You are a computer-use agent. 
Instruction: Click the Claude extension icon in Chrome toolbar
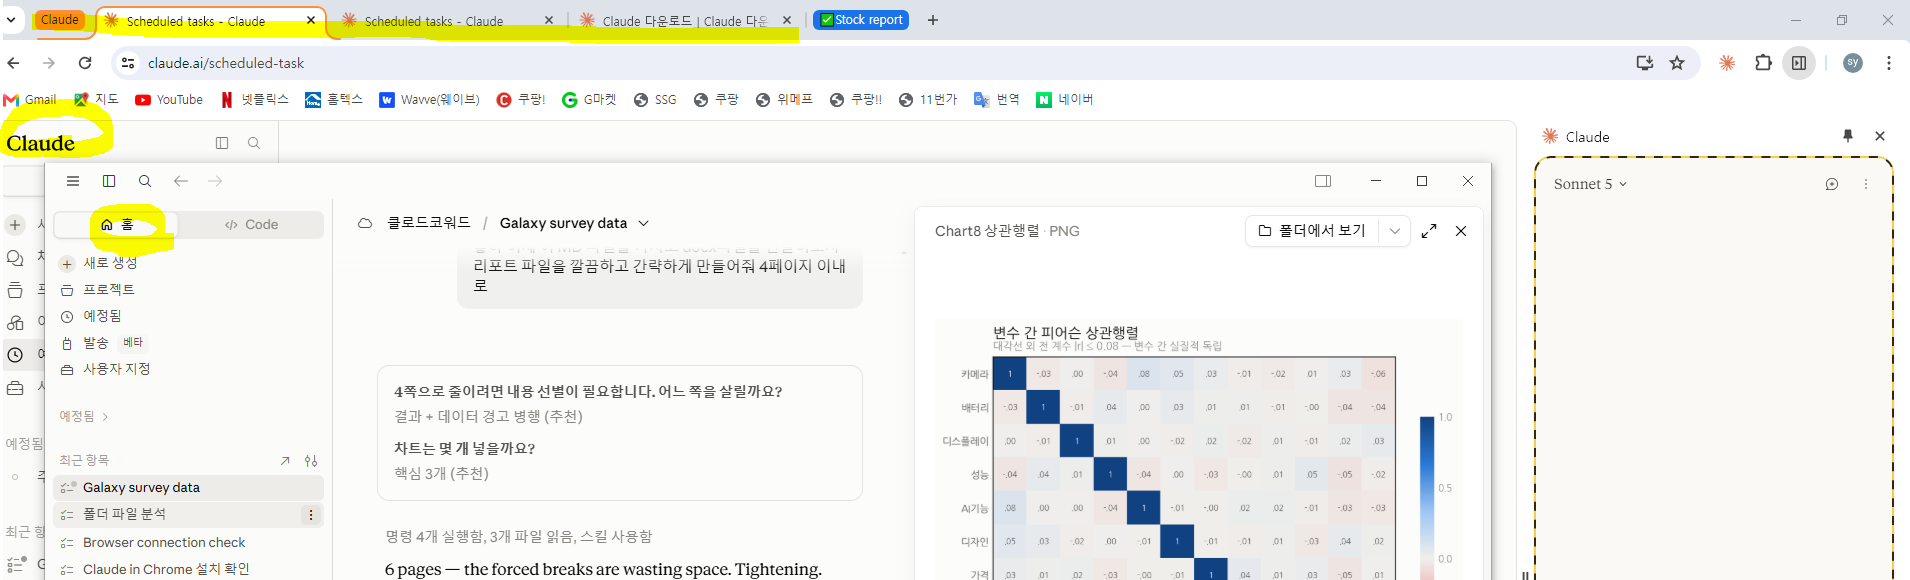coord(1727,63)
